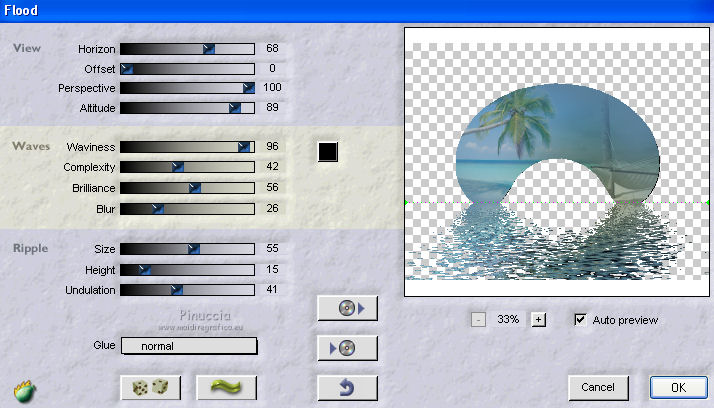The height and width of the screenshot is (408, 714).
Task: Toggle the Auto preview checkbox
Action: [580, 320]
